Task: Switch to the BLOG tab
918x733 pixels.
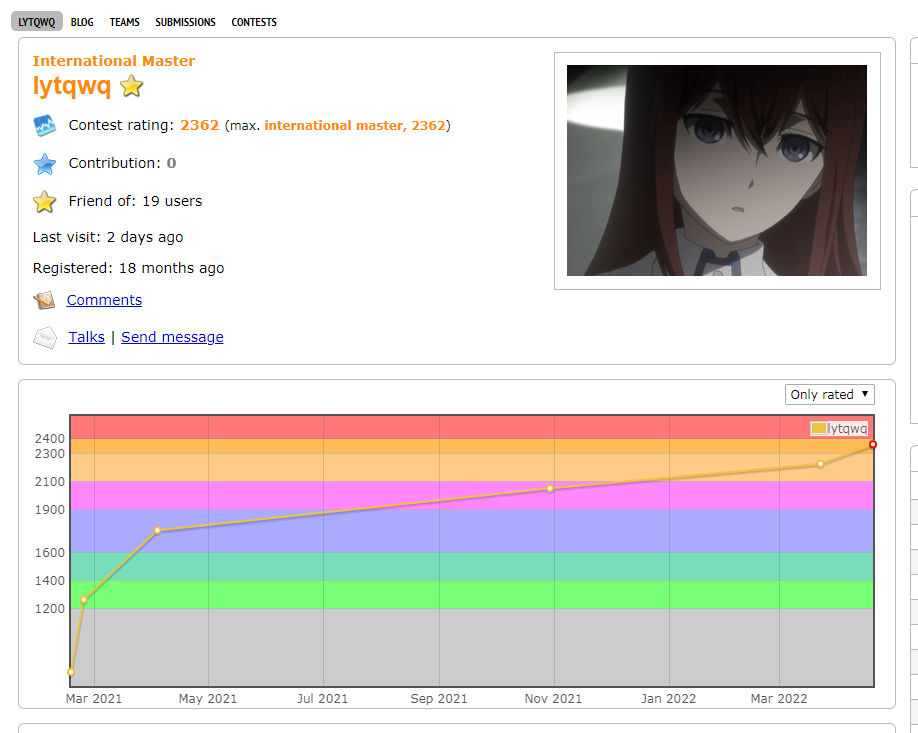Action: [82, 22]
